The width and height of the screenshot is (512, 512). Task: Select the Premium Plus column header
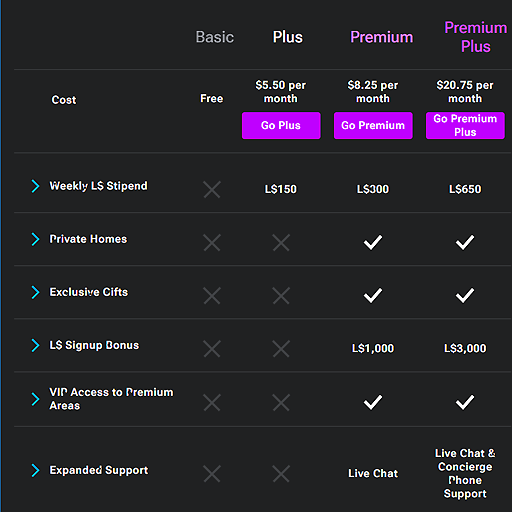(476, 37)
